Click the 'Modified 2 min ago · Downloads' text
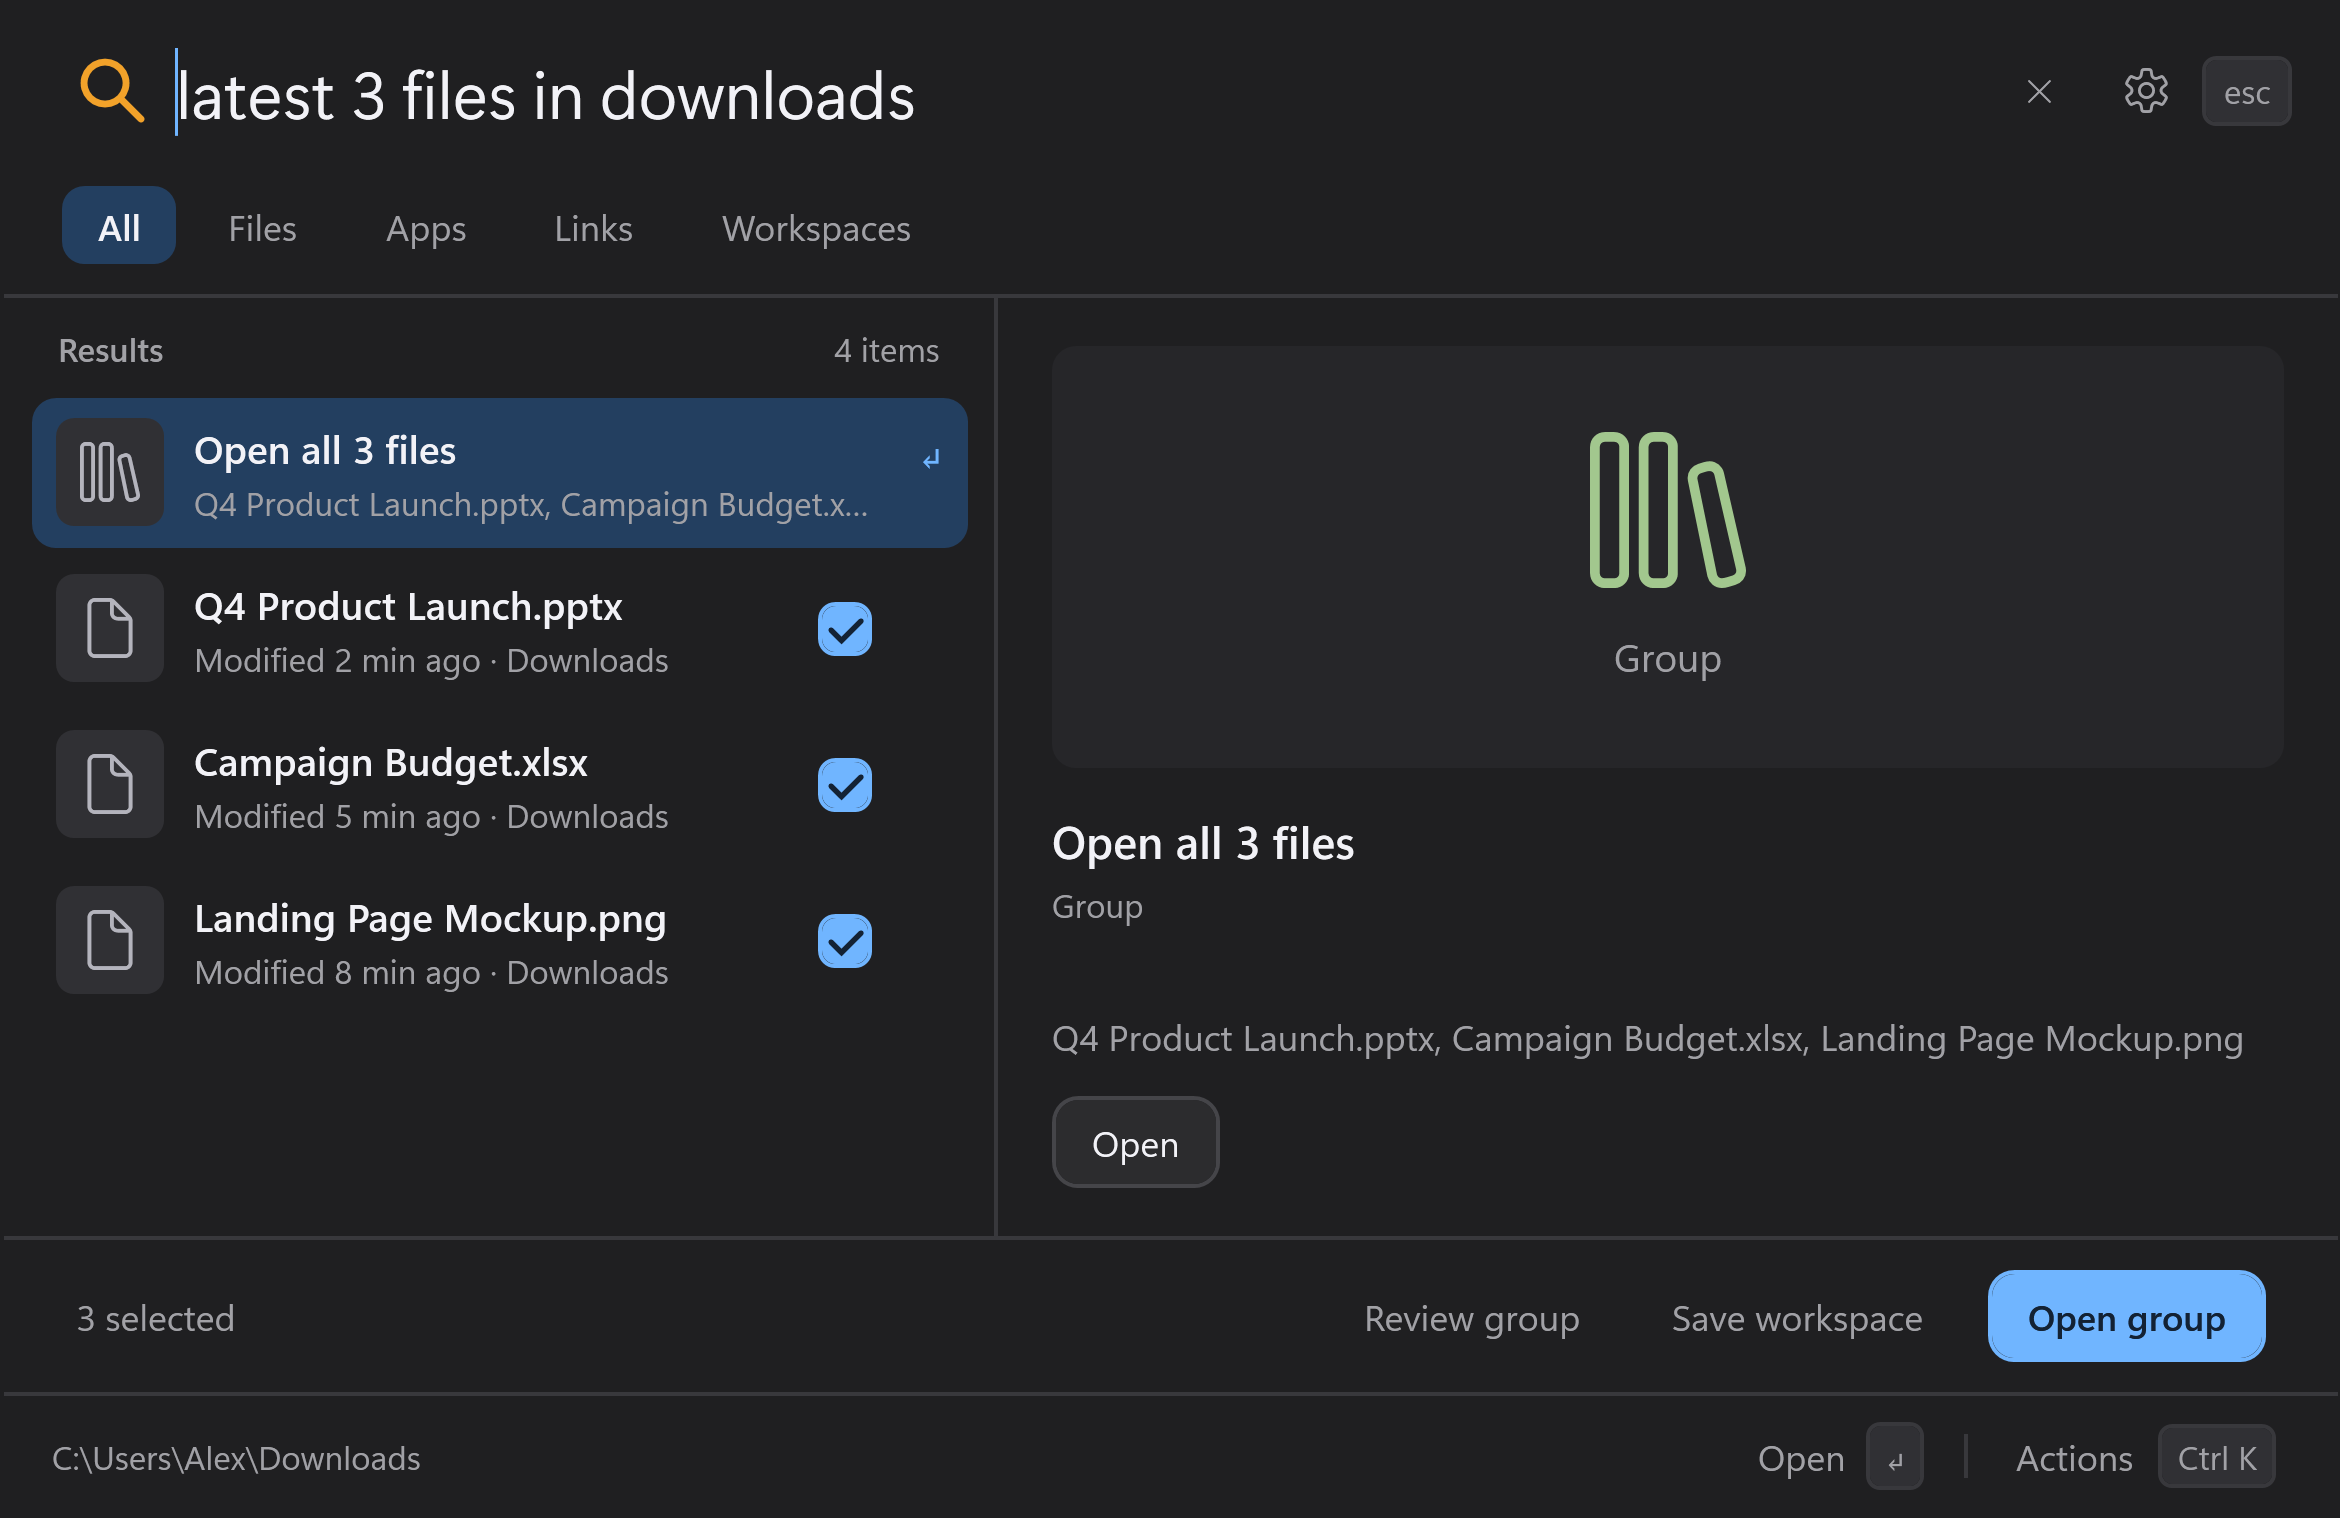This screenshot has width=2340, height=1518. tap(431, 661)
